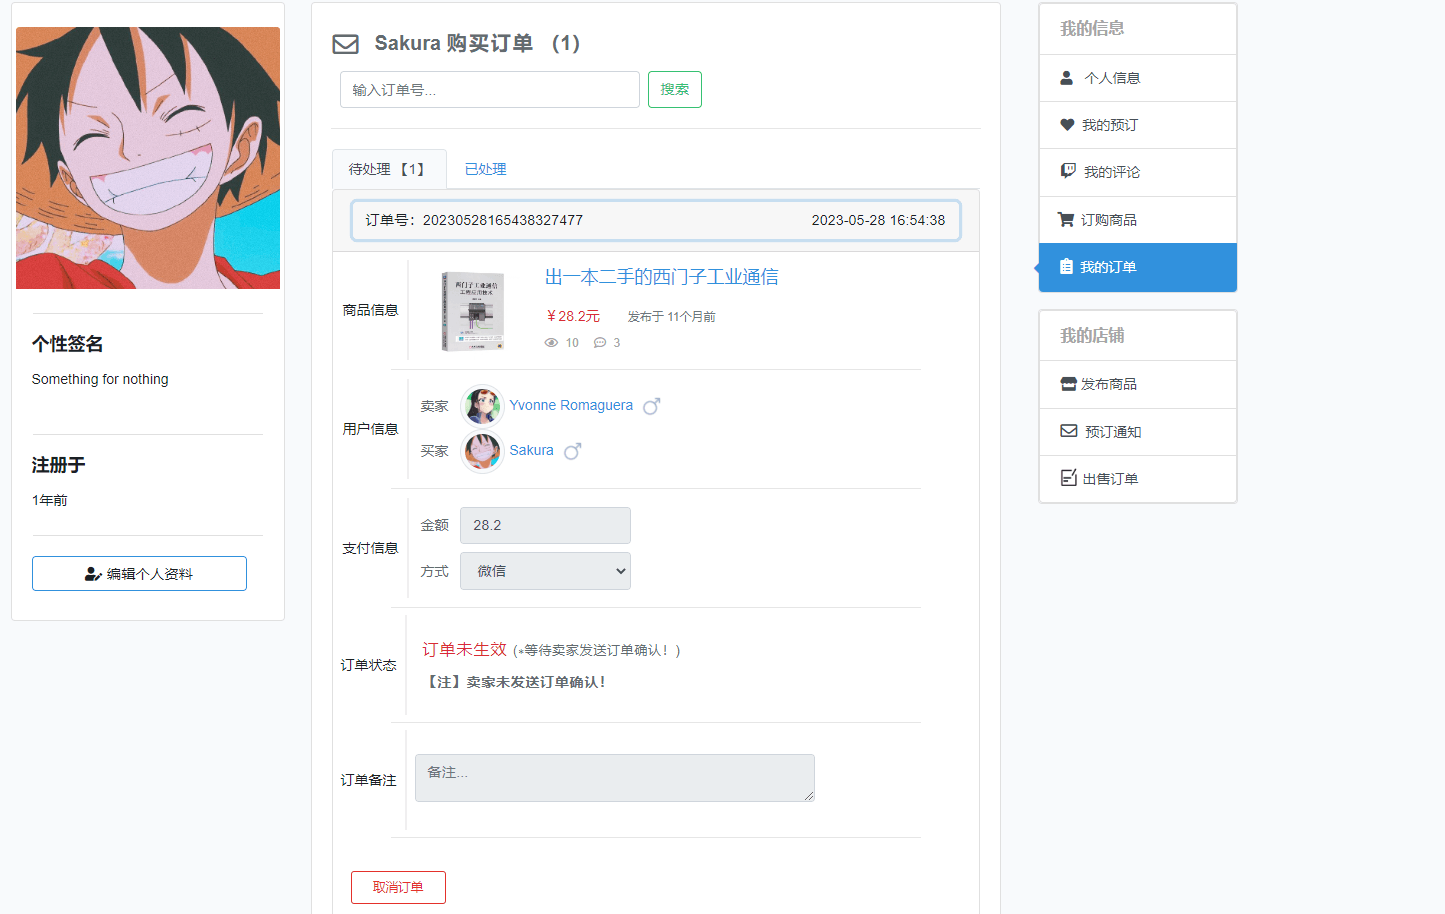Focus the 输入订单号 search field
Screen dimensions: 1445x914
490,89
